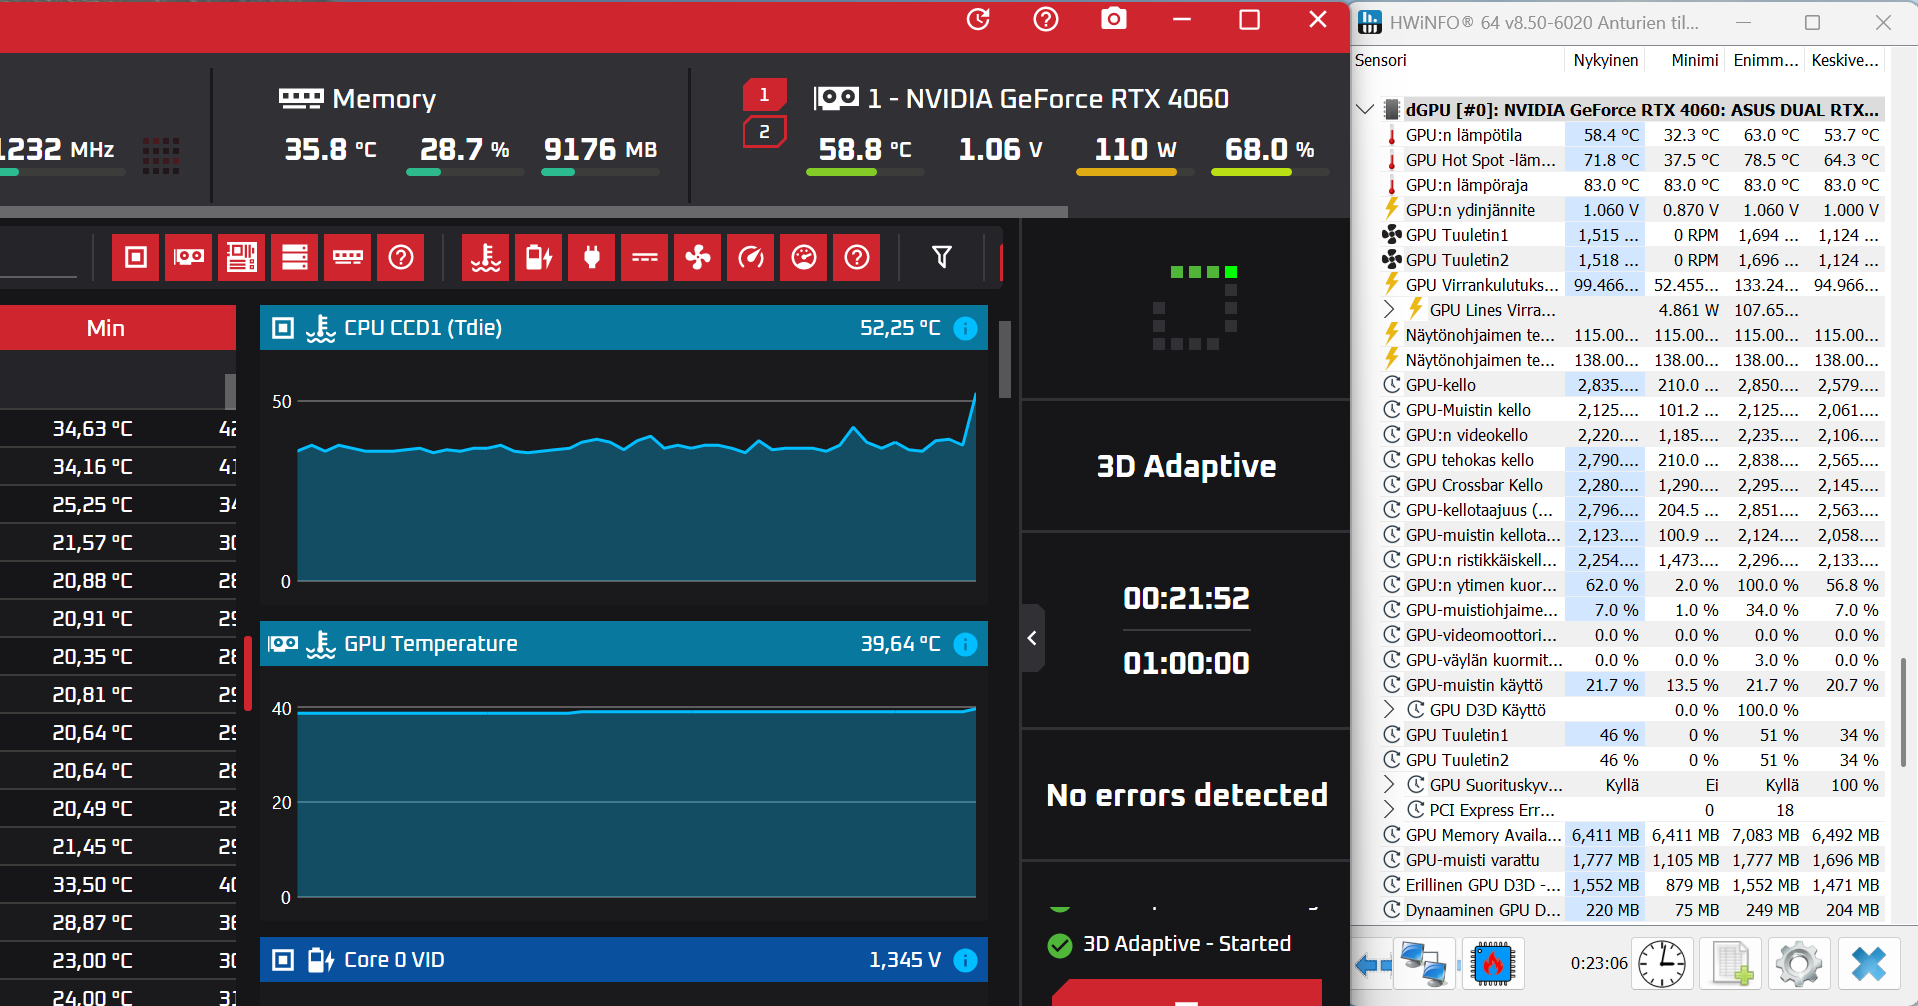Expand the GPU Suorituskyv... row
Viewport: 1918px width, 1006px height.
(1389, 784)
